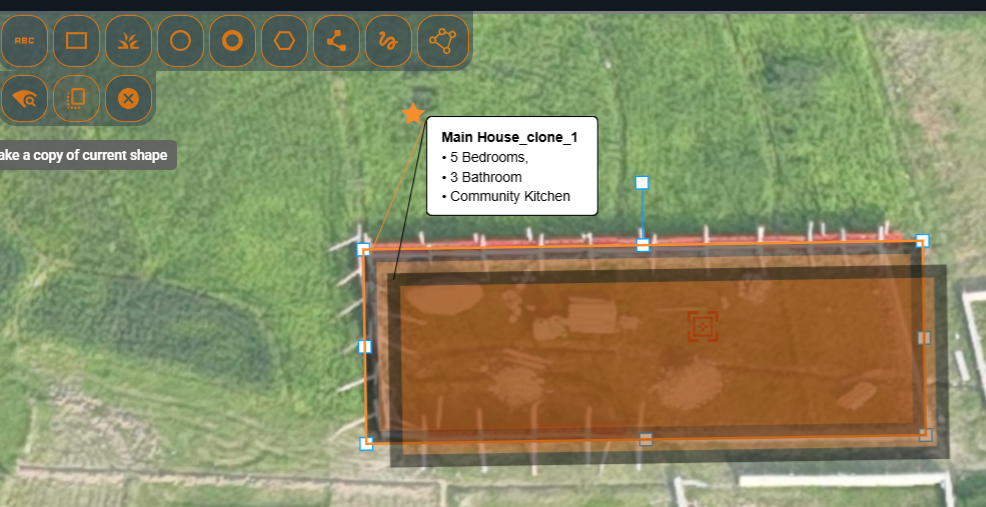The width and height of the screenshot is (986, 507).
Task: Select the freehand squiggle draw tool
Action: point(388,41)
